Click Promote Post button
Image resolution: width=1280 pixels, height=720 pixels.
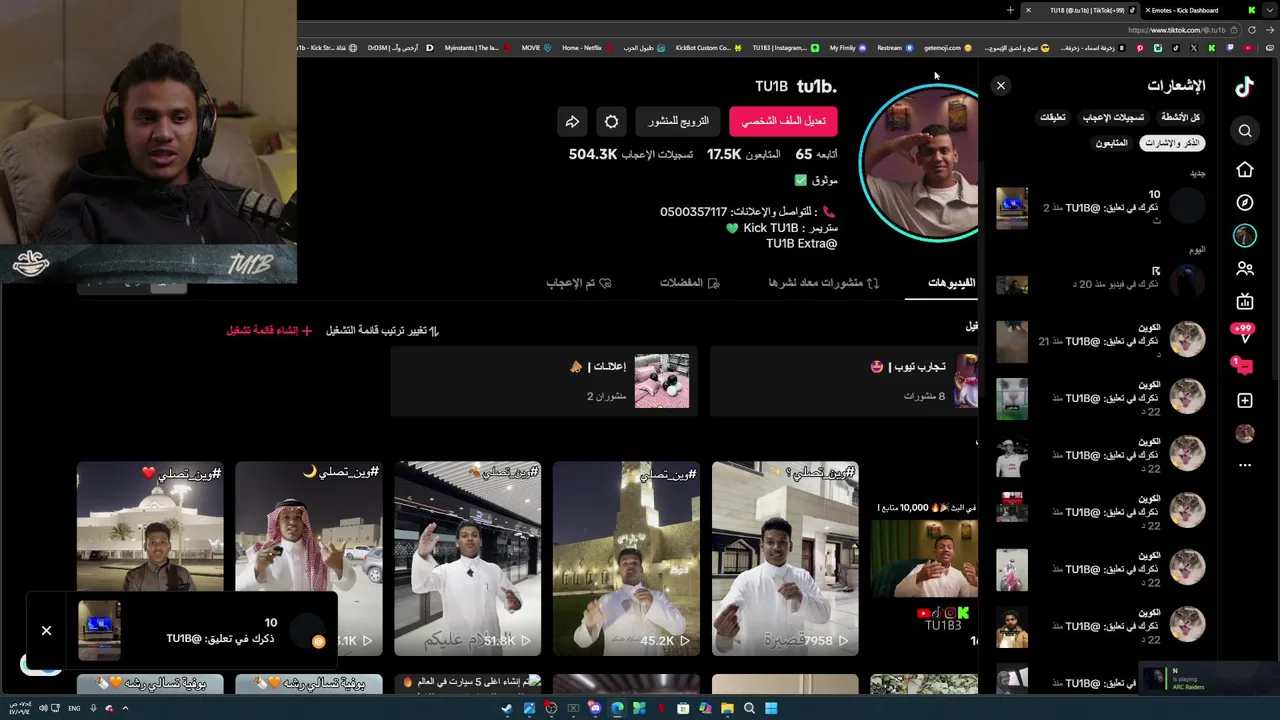pyautogui.click(x=678, y=121)
